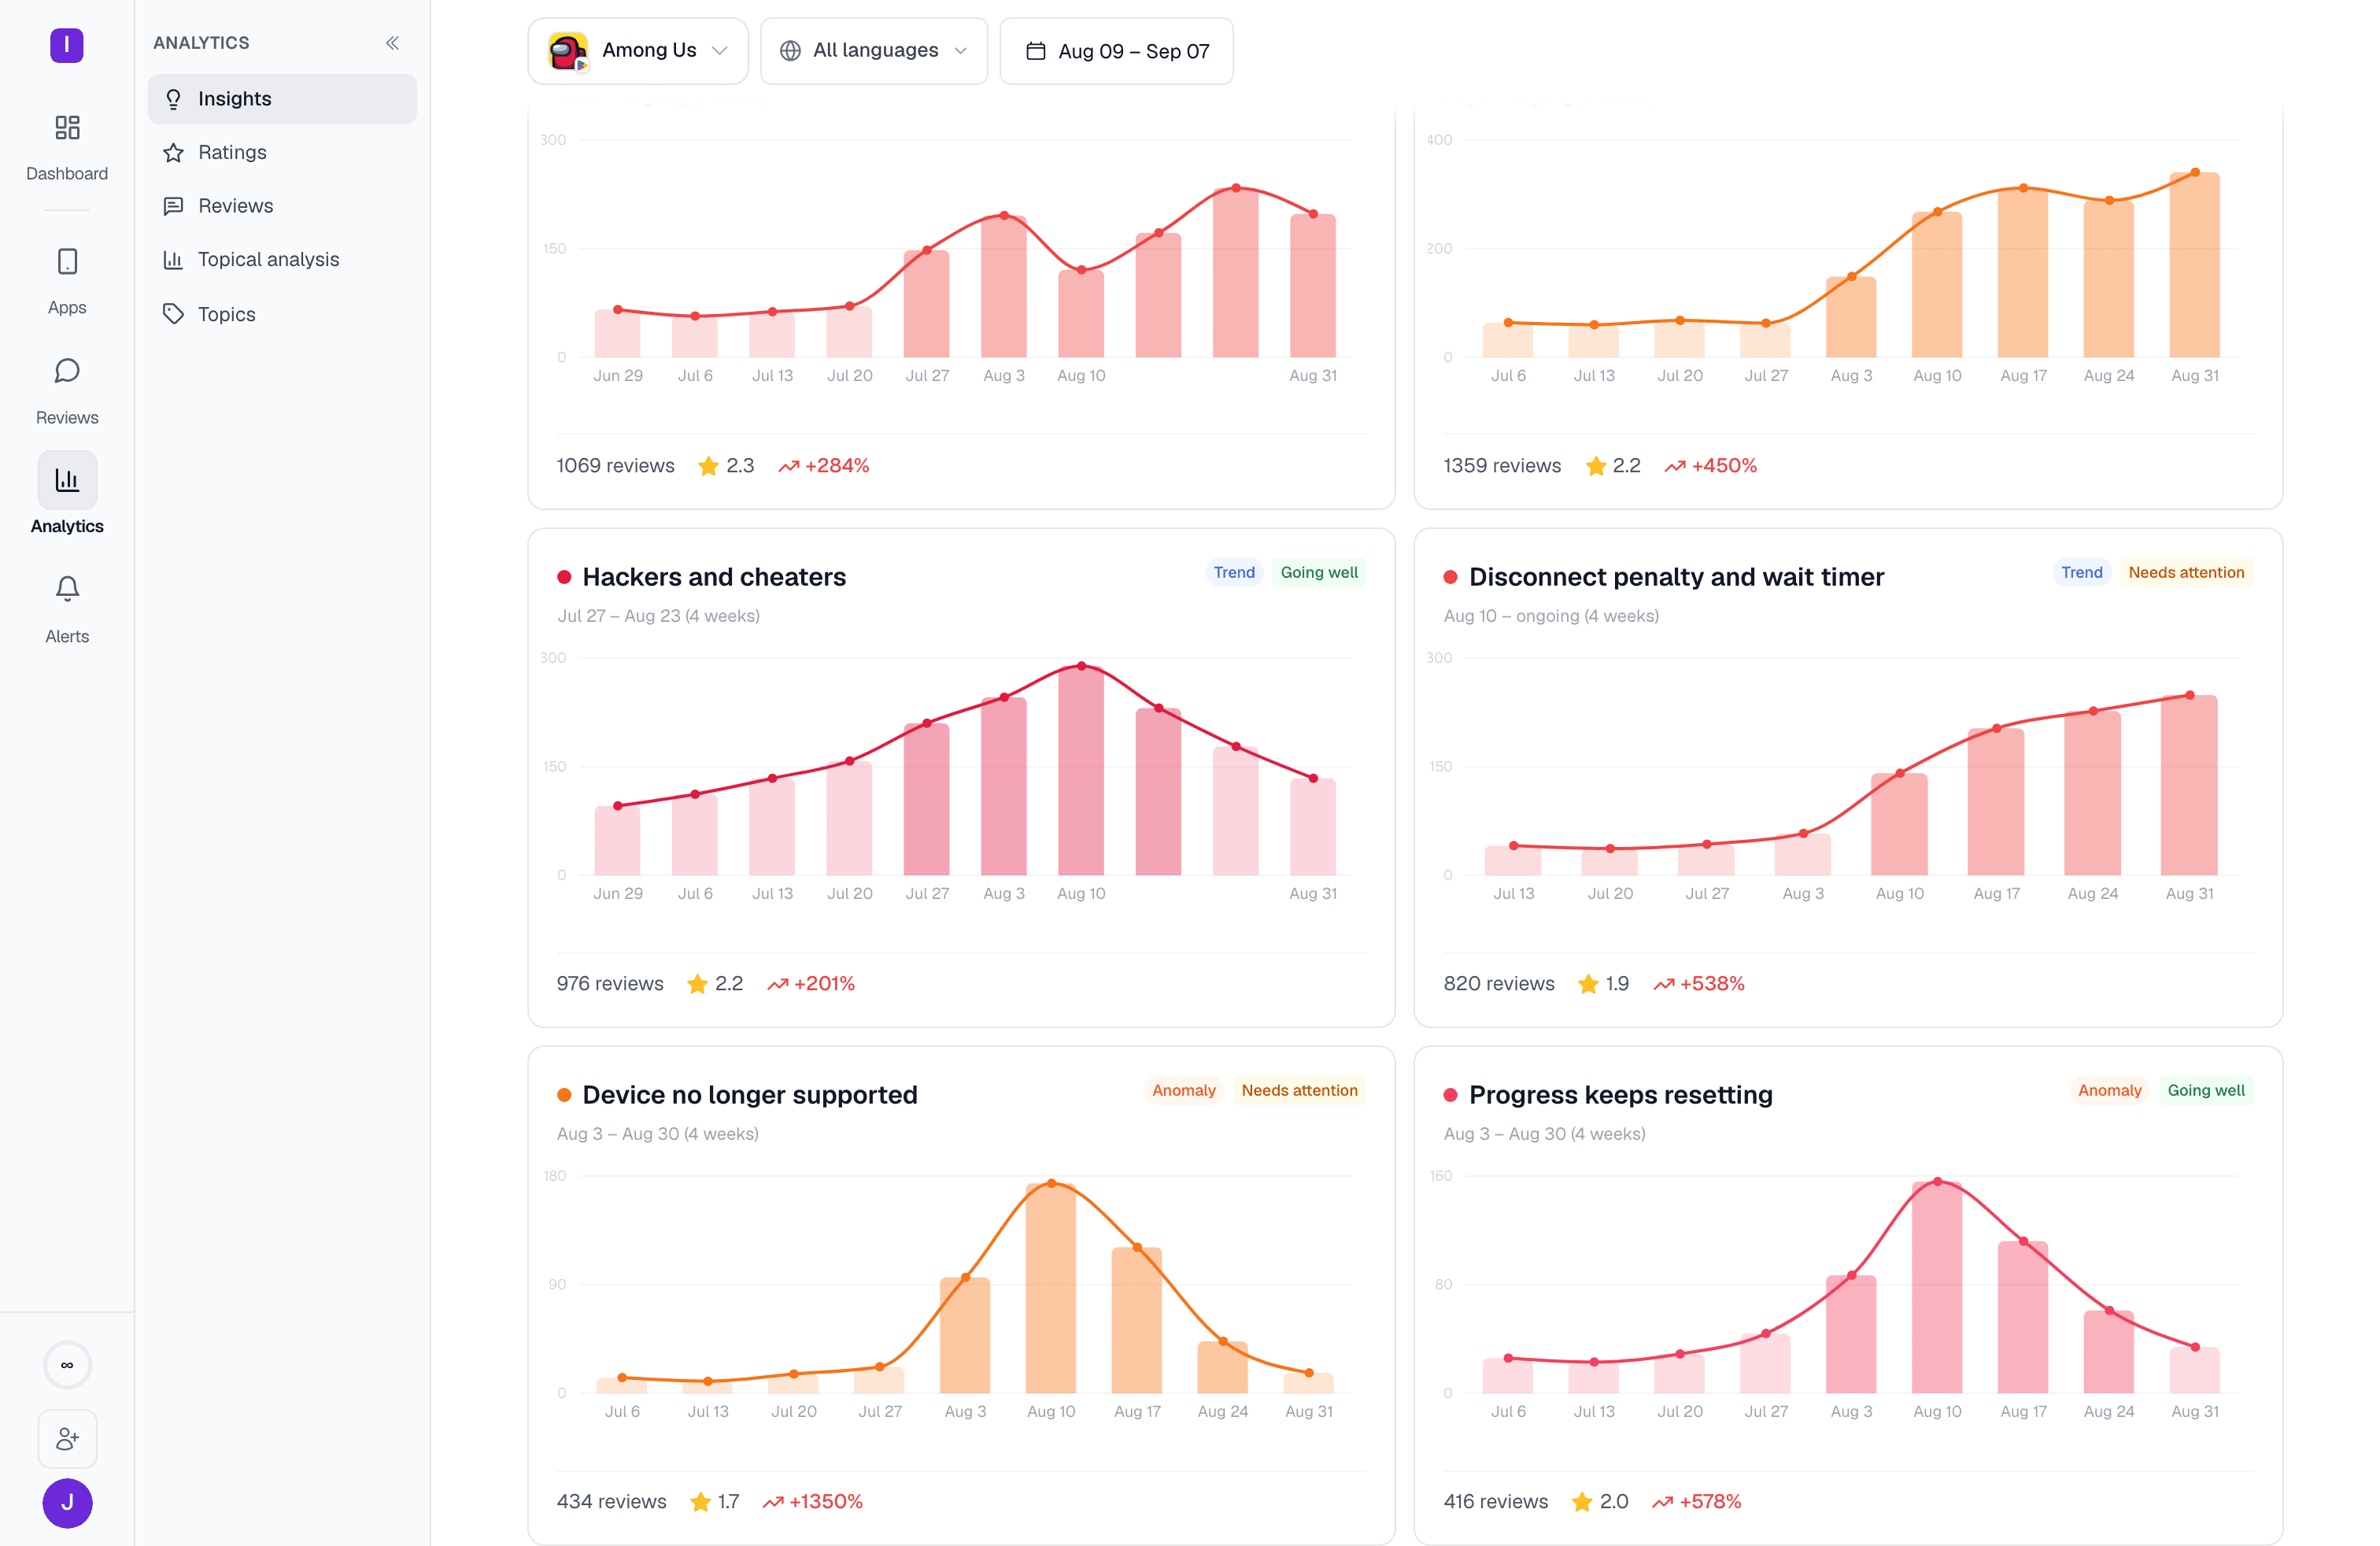
Task: Click the Aug 31 bar in Disconnect penalty chart
Action: click(x=2189, y=785)
